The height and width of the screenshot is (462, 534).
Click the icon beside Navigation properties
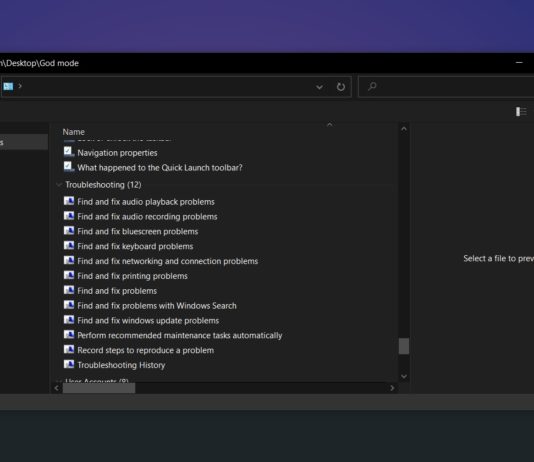coord(69,152)
